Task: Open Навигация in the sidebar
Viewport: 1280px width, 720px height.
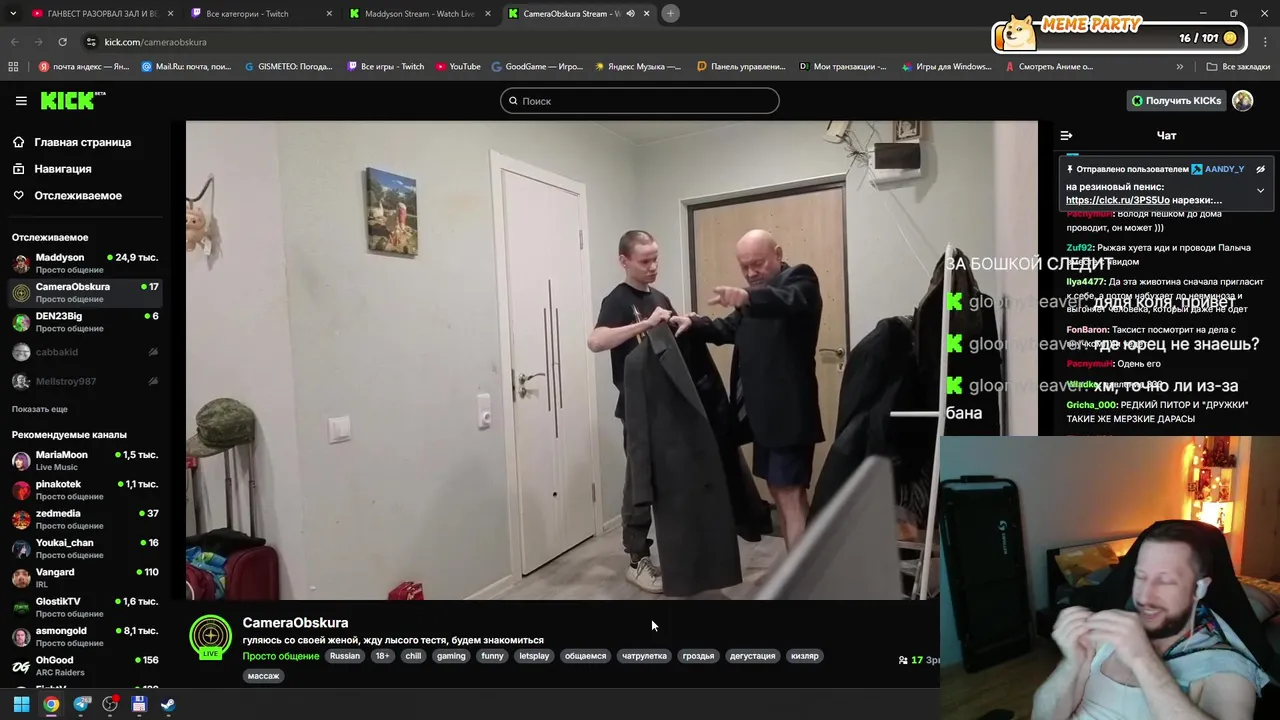Action: [62, 169]
